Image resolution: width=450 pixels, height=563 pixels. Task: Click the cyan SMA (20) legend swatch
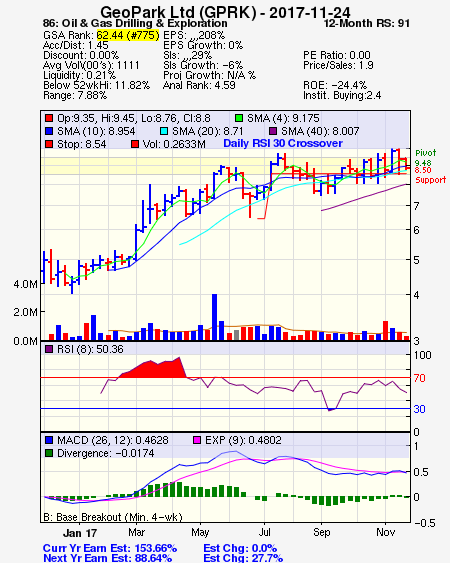pyautogui.click(x=164, y=131)
